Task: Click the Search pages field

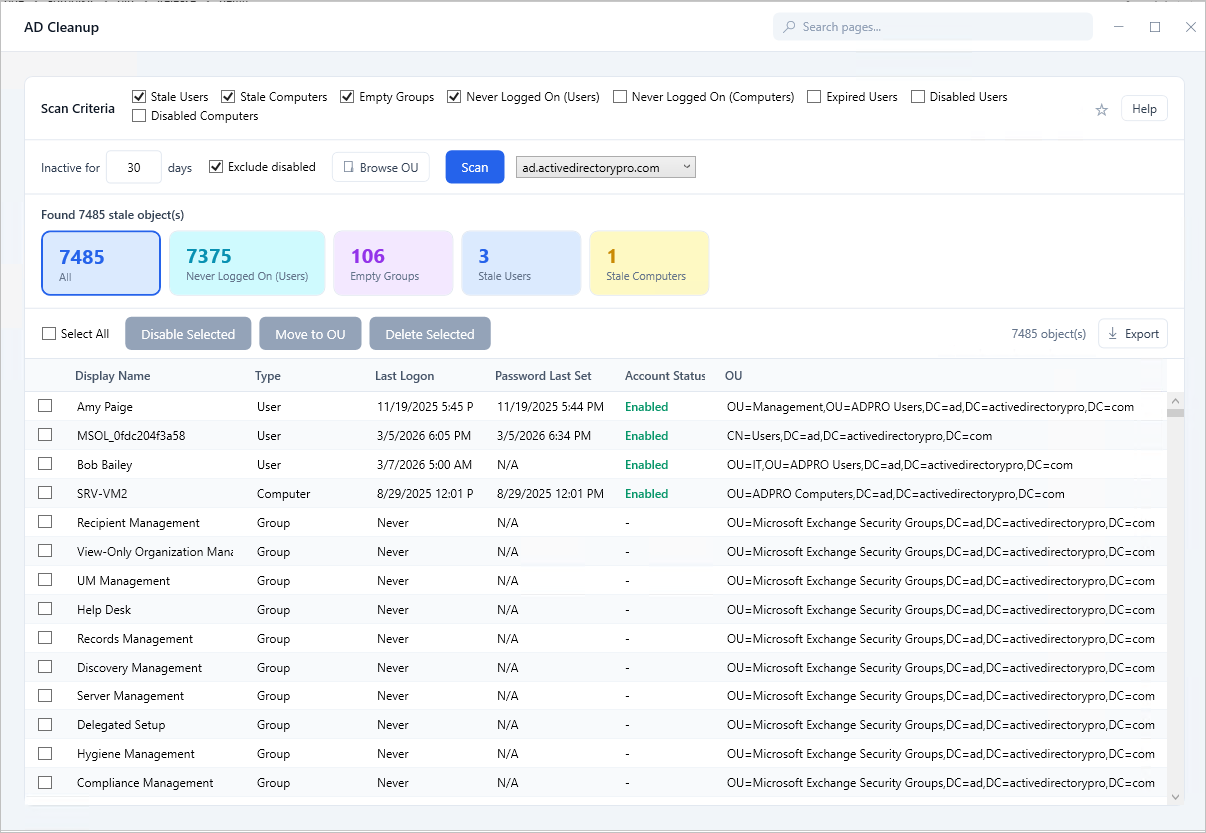Action: pos(933,27)
